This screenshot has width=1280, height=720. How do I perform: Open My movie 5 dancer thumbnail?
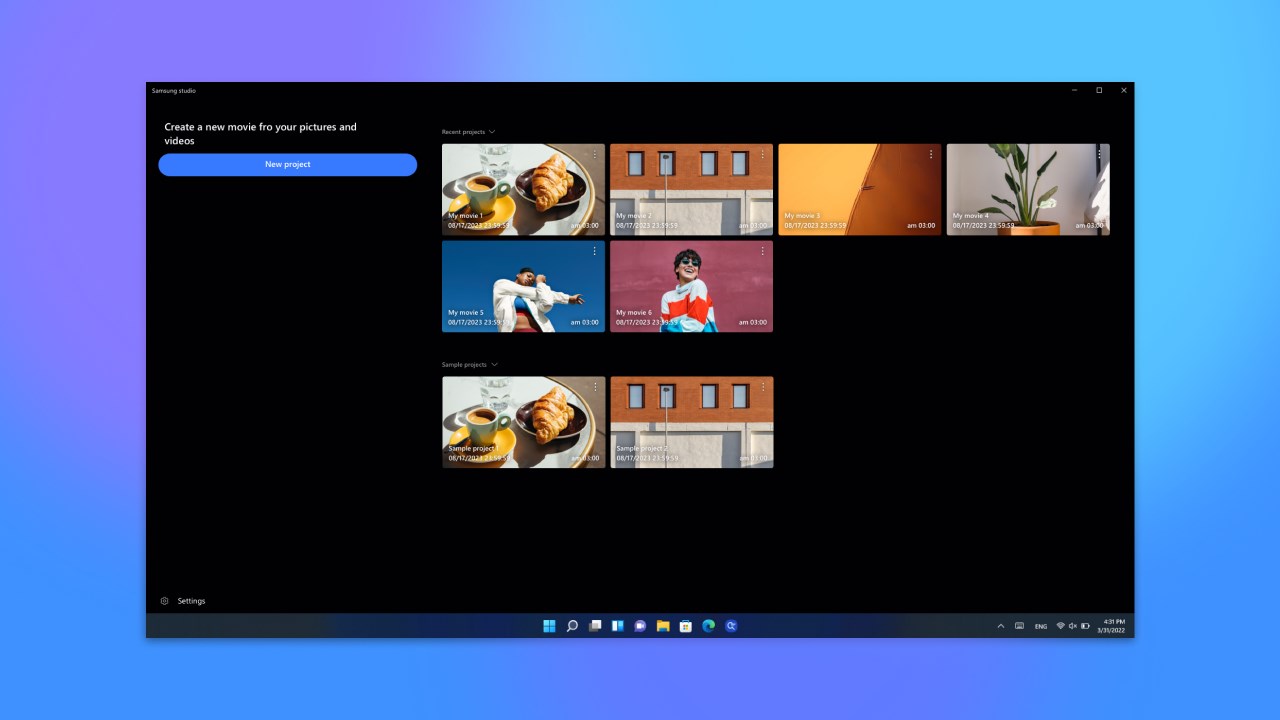[523, 286]
